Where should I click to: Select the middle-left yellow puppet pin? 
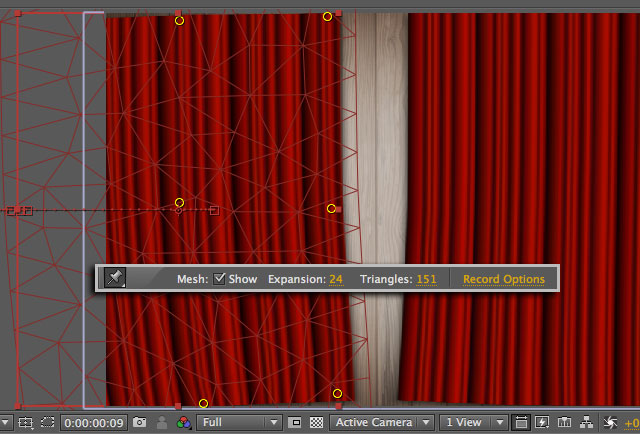coord(179,203)
